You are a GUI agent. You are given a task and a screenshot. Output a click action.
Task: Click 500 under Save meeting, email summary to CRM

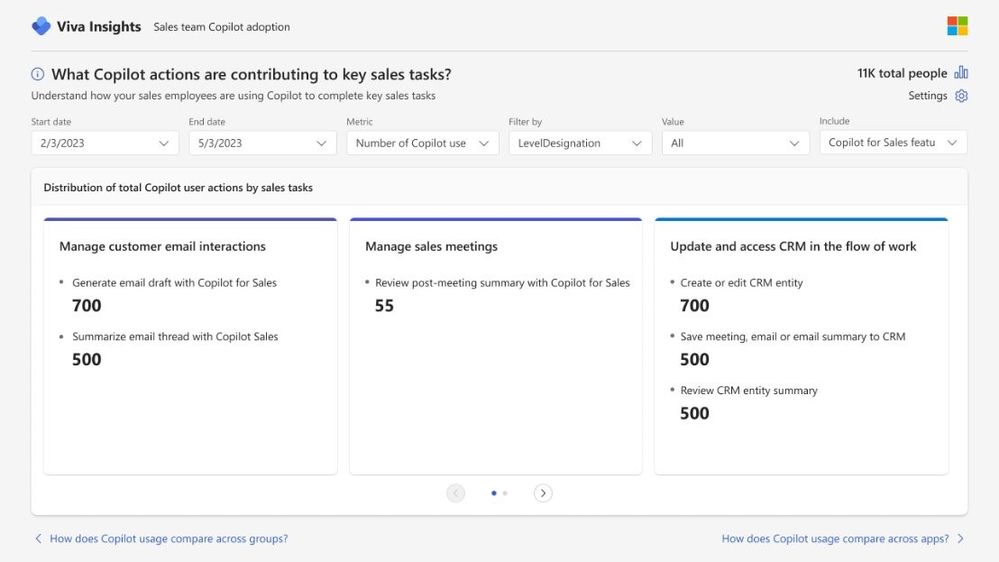coord(694,359)
